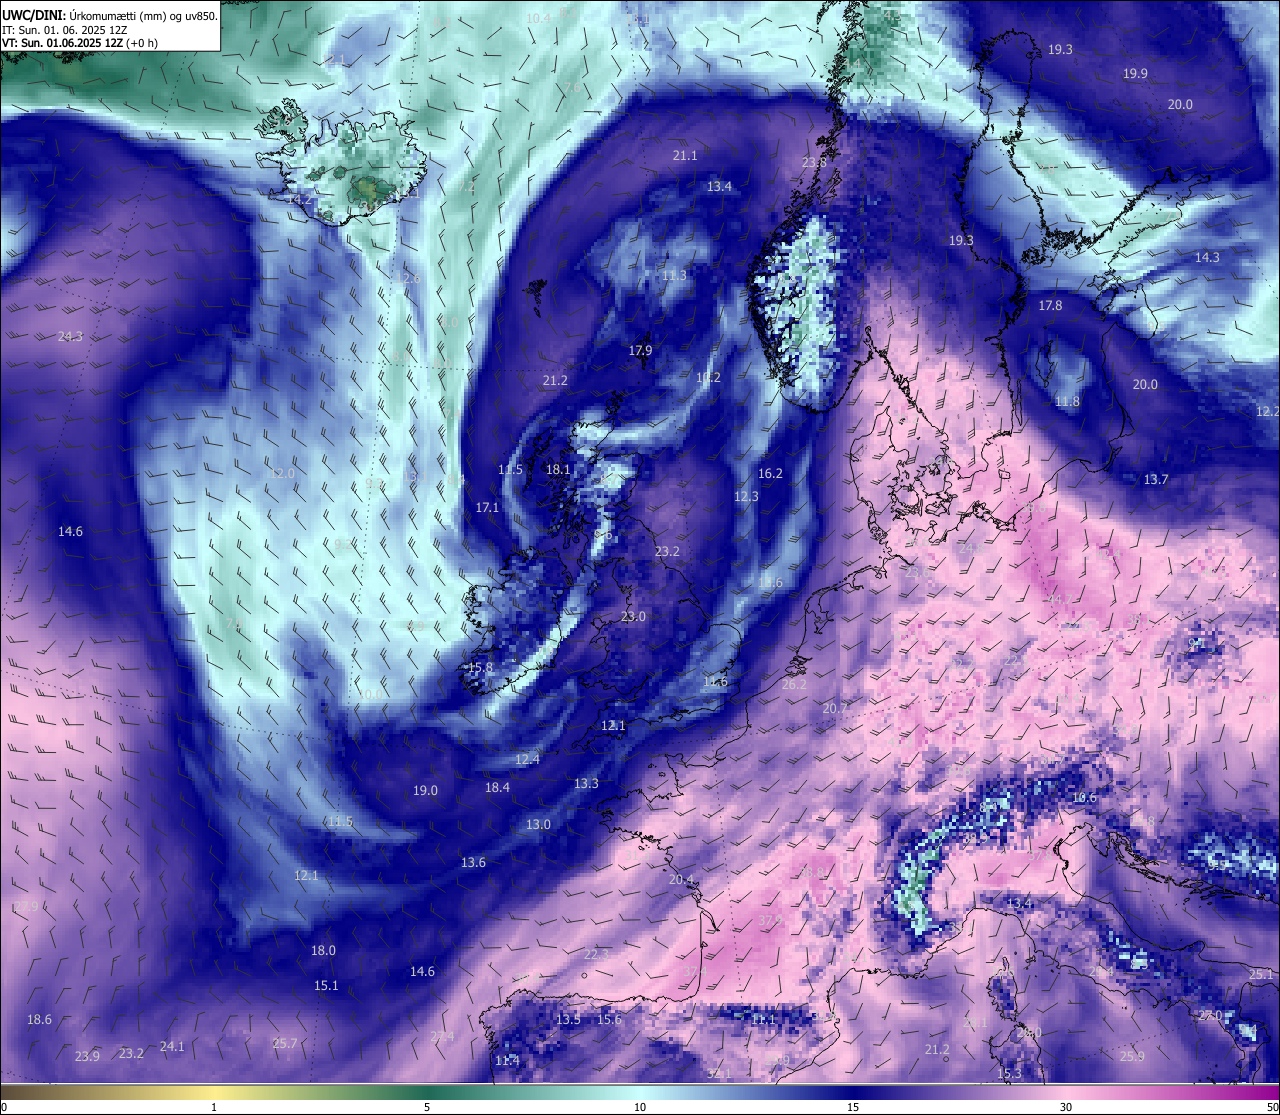The height and width of the screenshot is (1115, 1280).
Task: Click the 23.9 value label
Action: point(87,1057)
